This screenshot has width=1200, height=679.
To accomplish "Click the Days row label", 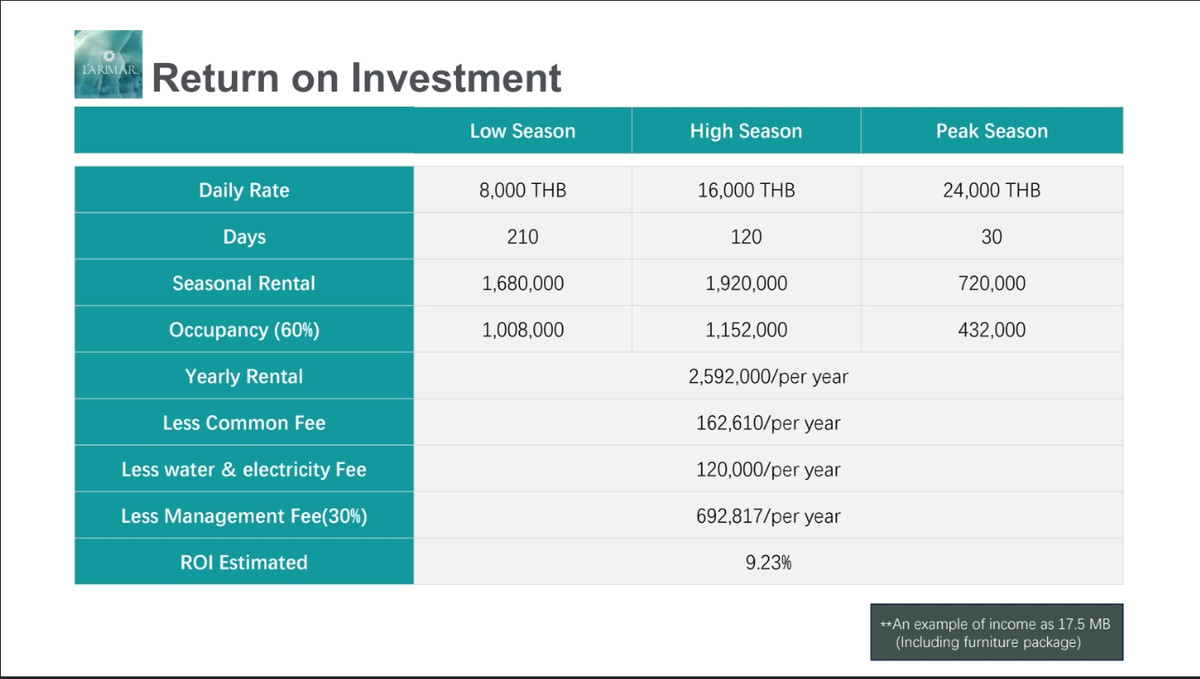I will click(x=244, y=237).
